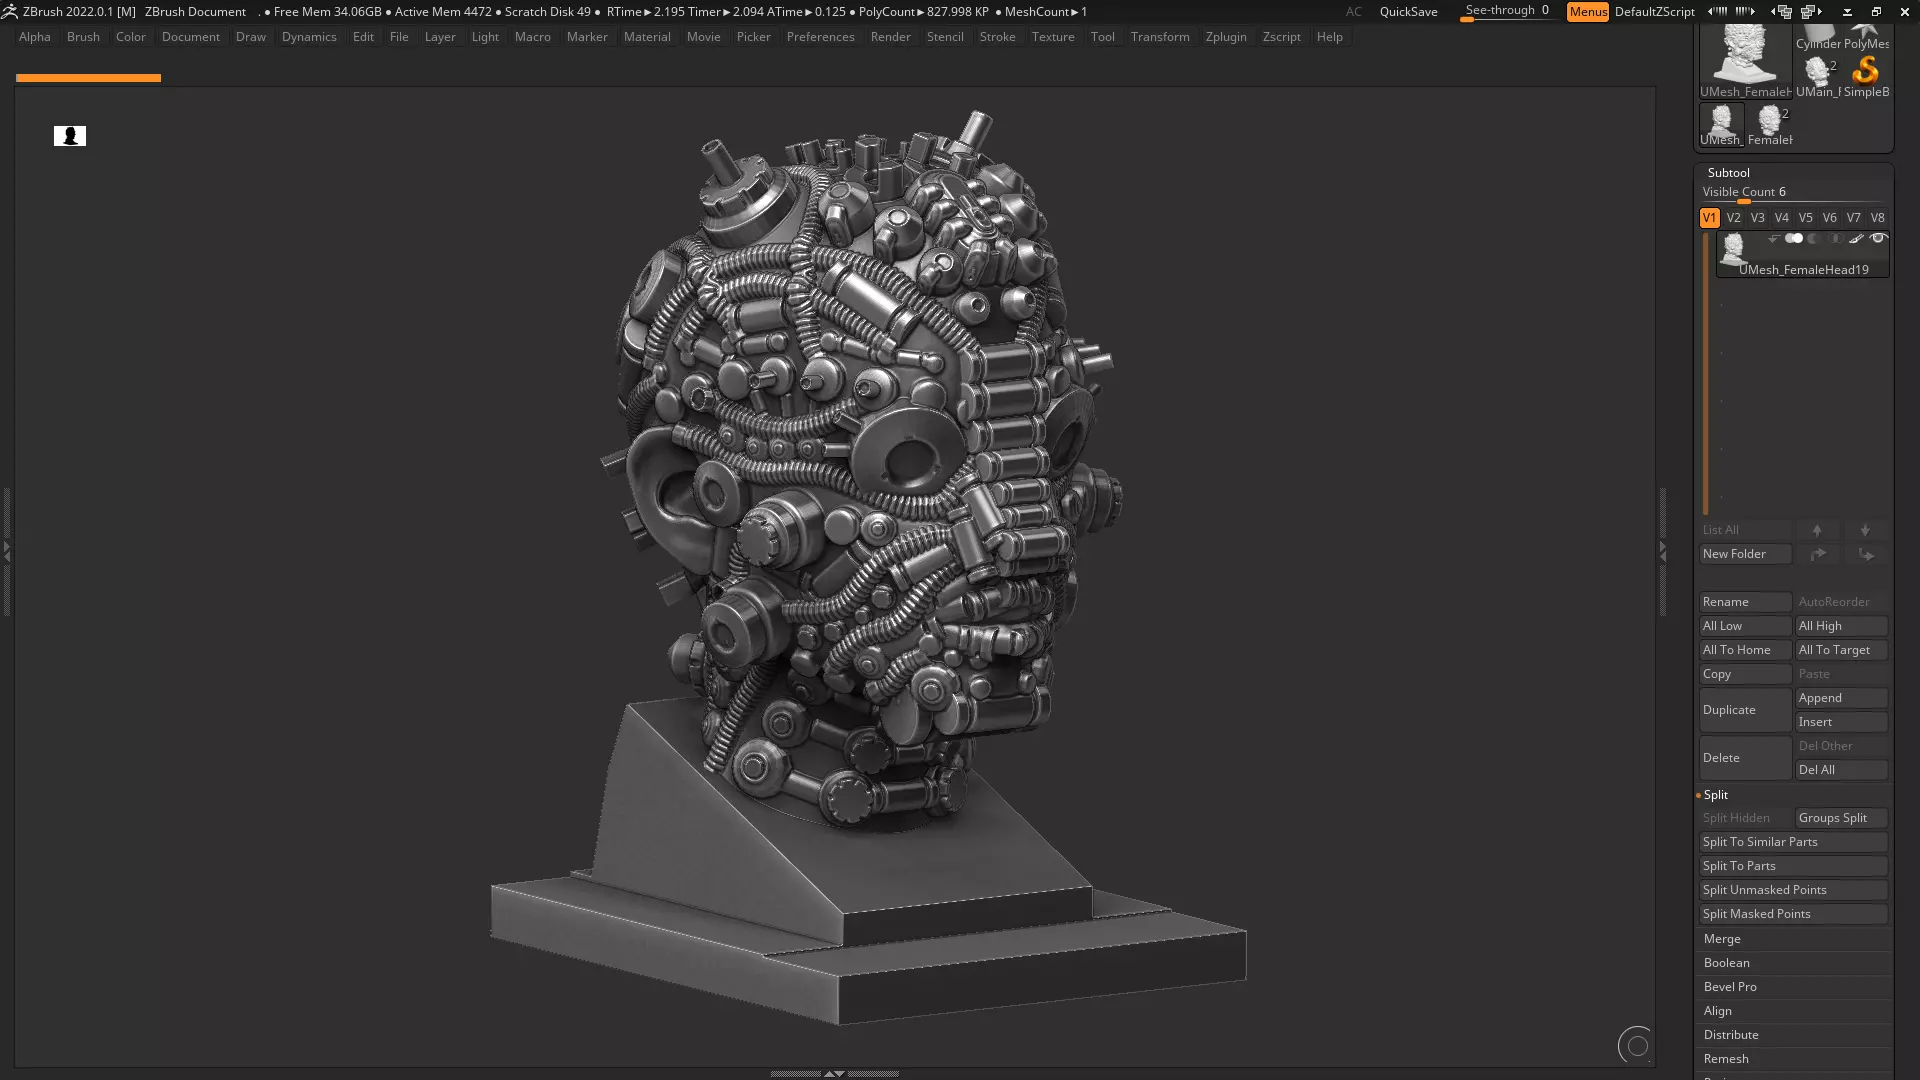Expand the Merge section
Screen dimensions: 1920x1080
pyautogui.click(x=1722, y=939)
